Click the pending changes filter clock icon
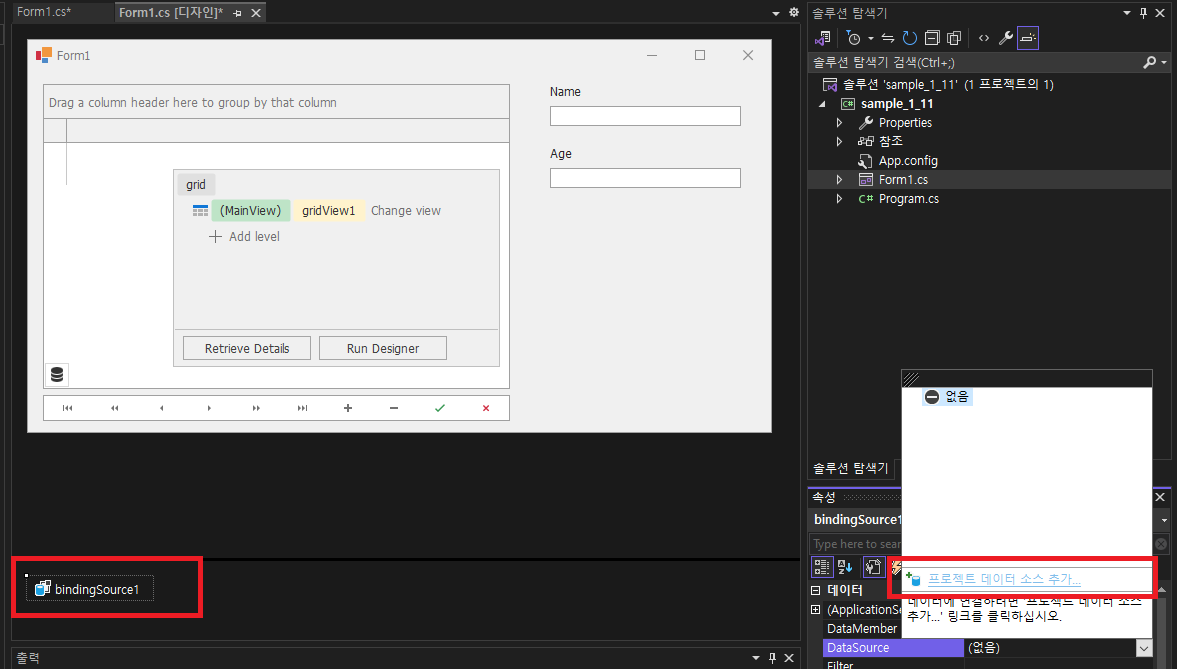1177x669 pixels. click(853, 38)
